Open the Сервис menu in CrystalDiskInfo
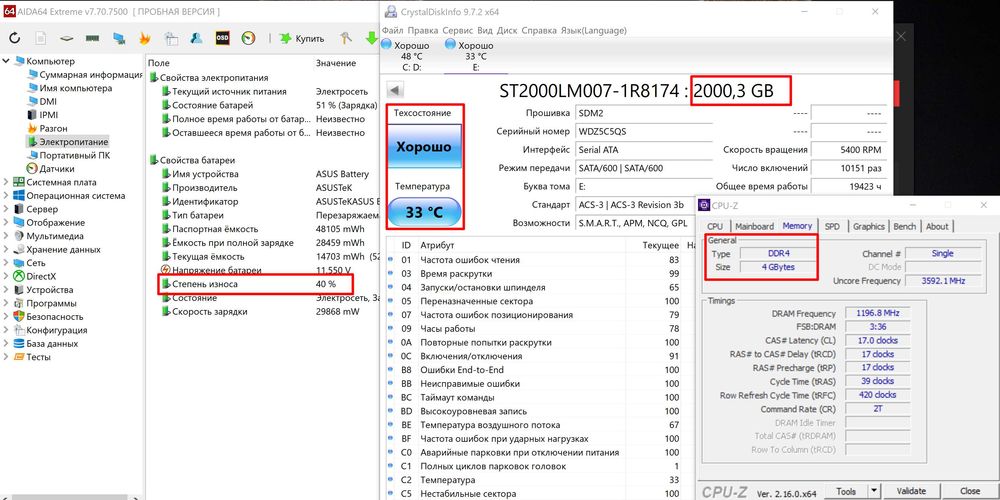Screen dimensions: 1000x500 (457, 31)
